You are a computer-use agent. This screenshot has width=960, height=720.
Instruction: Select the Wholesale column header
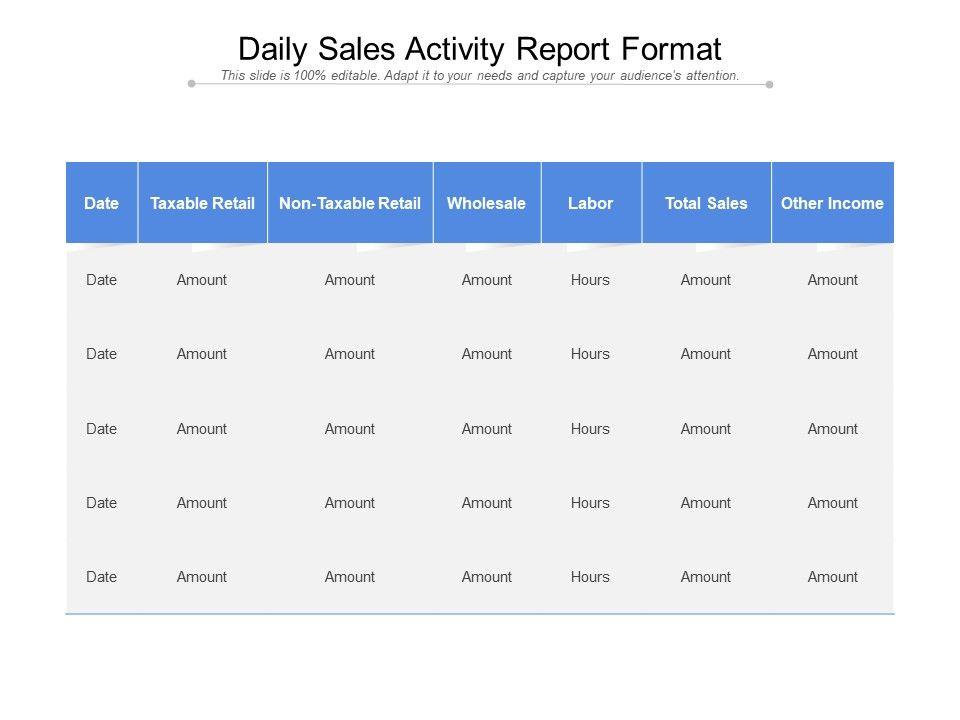click(x=486, y=203)
